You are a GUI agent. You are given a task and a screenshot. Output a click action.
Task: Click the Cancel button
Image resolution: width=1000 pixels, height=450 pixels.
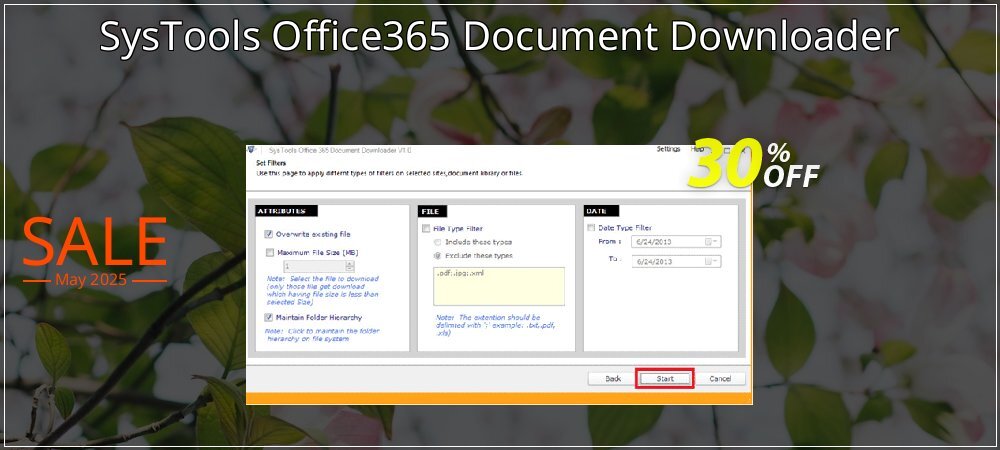click(720, 379)
